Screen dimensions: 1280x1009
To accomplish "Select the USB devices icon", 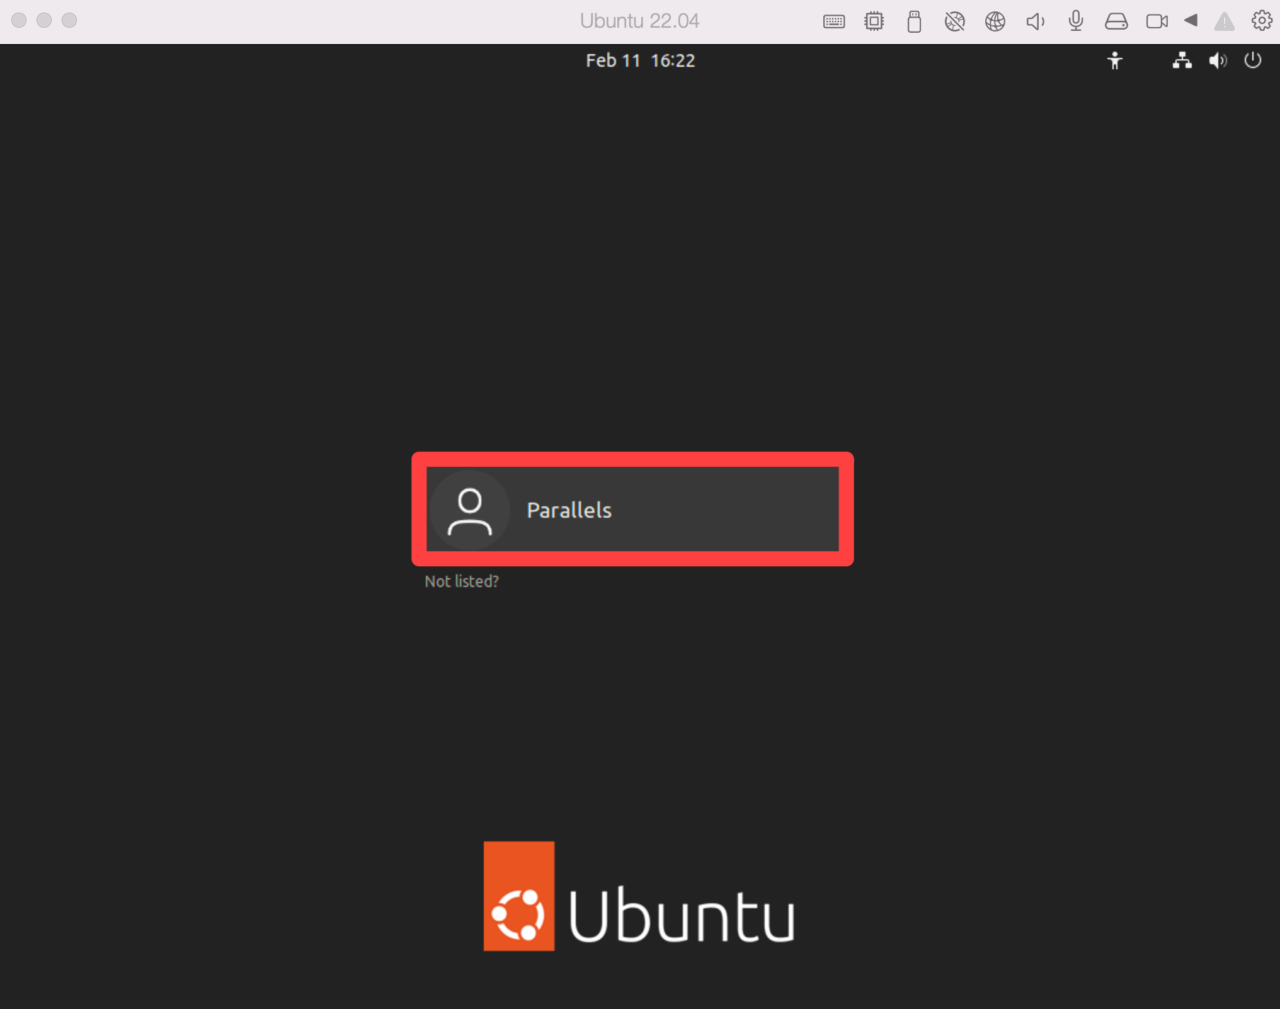I will 914,20.
